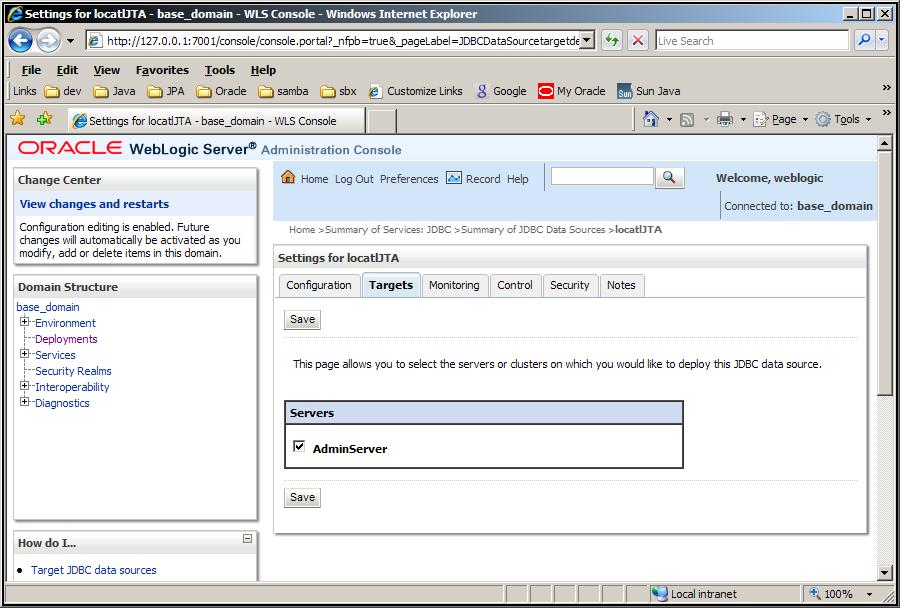The height and width of the screenshot is (608, 900).
Task: Collapse the How do I panel
Action: coord(247,539)
